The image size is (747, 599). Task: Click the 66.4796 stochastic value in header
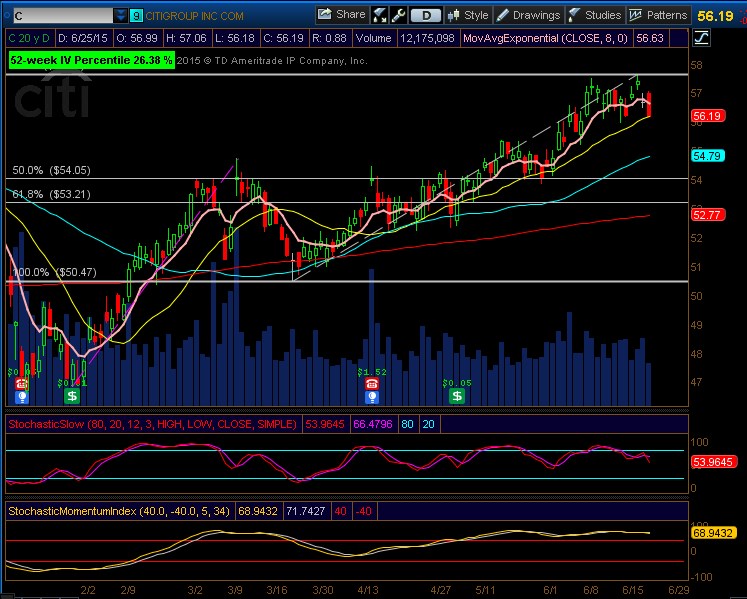[373, 424]
